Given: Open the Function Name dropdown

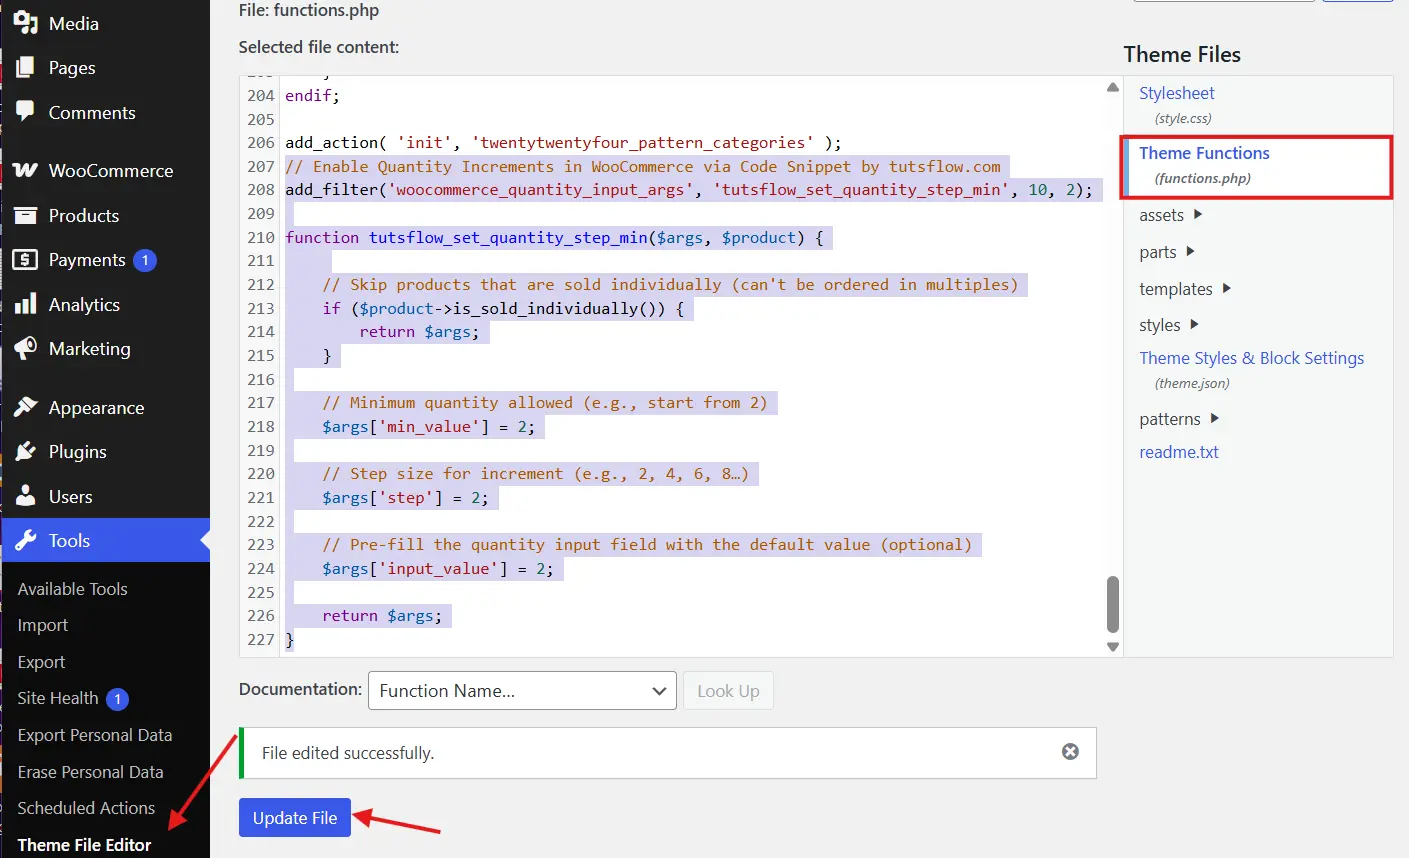Looking at the screenshot, I should coord(522,691).
